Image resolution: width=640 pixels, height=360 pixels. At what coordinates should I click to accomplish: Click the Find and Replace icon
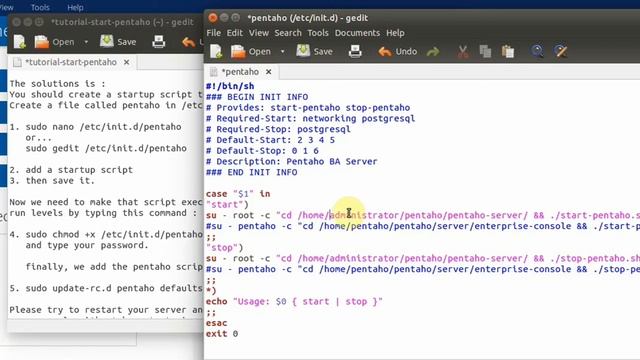pyautogui.click(x=560, y=51)
